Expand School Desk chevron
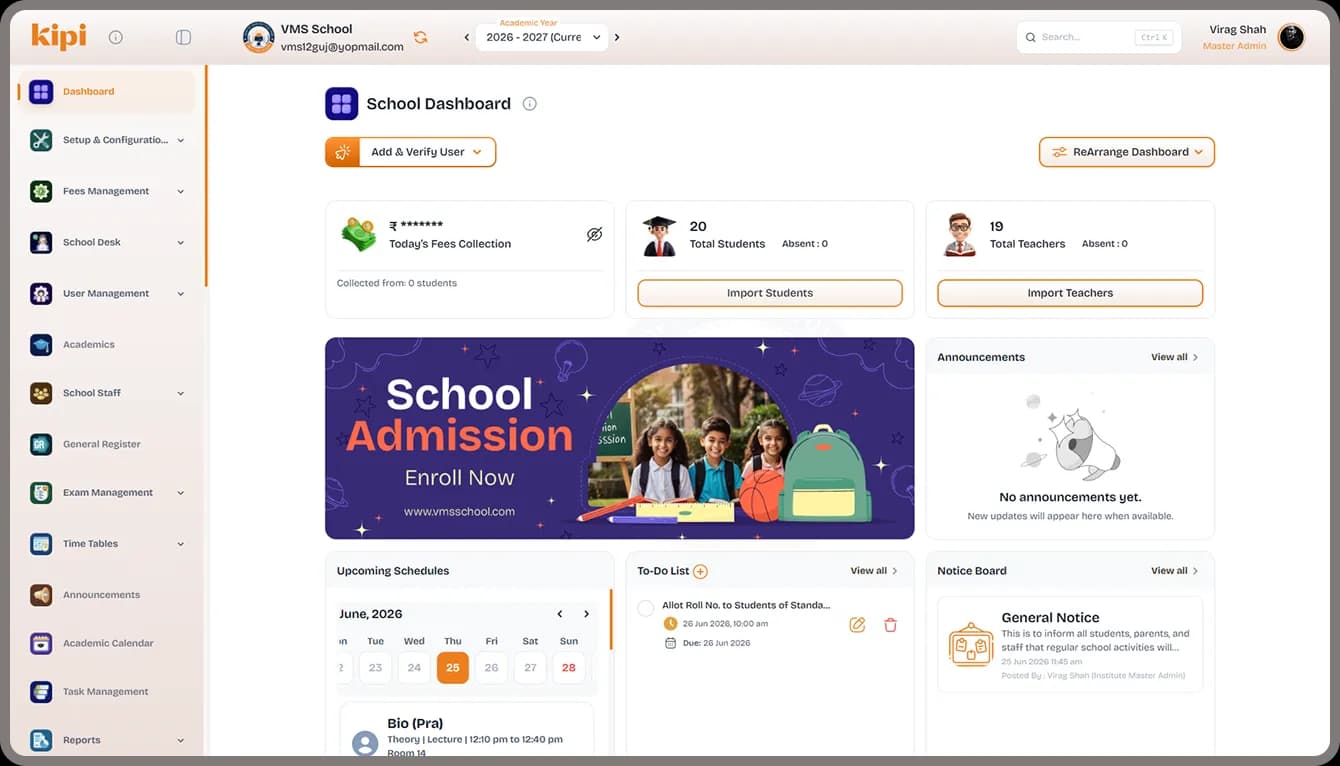This screenshot has height=766, width=1340. (181, 243)
